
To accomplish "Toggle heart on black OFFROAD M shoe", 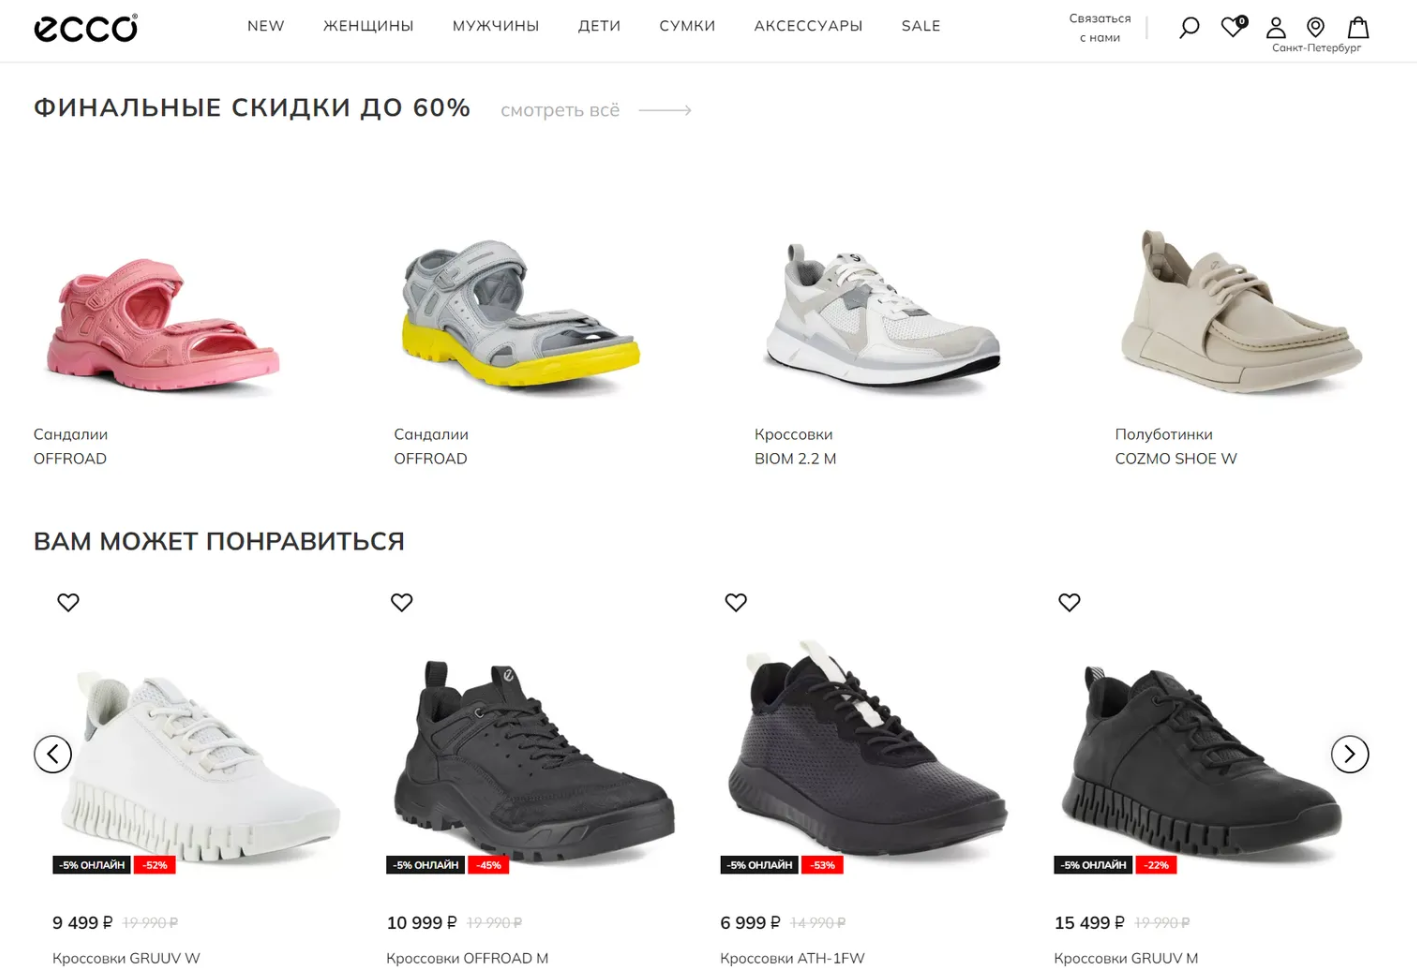I will [402, 602].
